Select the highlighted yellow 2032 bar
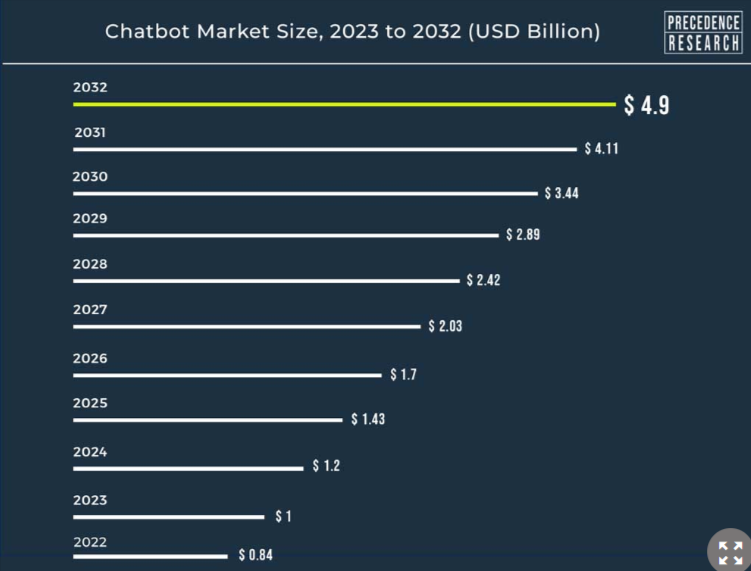 click(344, 104)
